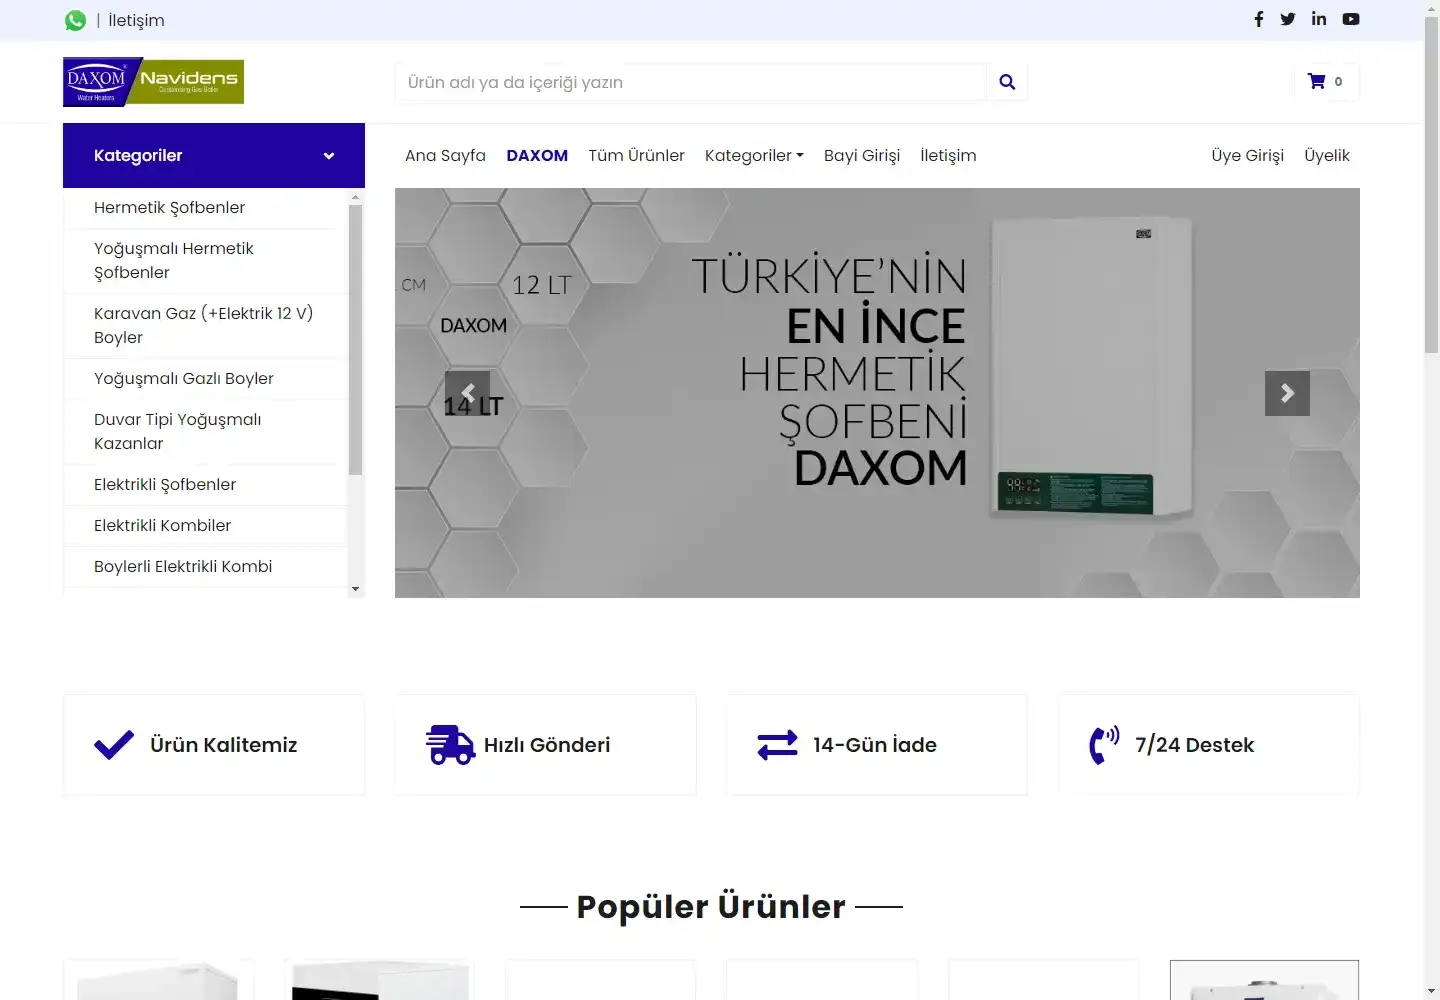Screen dimensions: 1440x1000
Task: Click the category list scroll-up arrow
Action: point(355,198)
